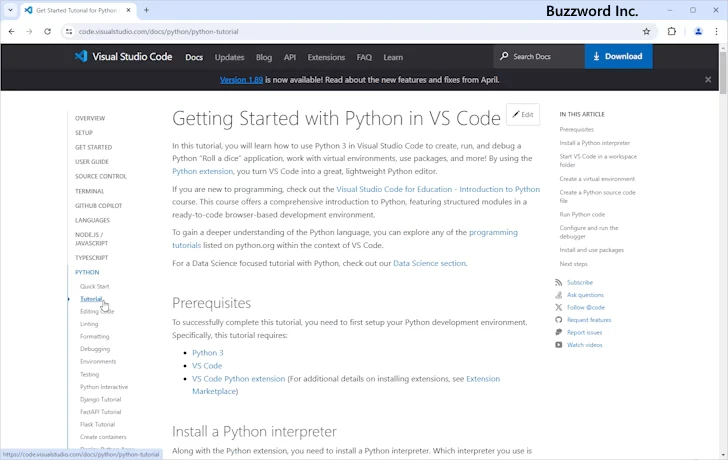Expand the Languages sidebar section

pyautogui.click(x=92, y=220)
